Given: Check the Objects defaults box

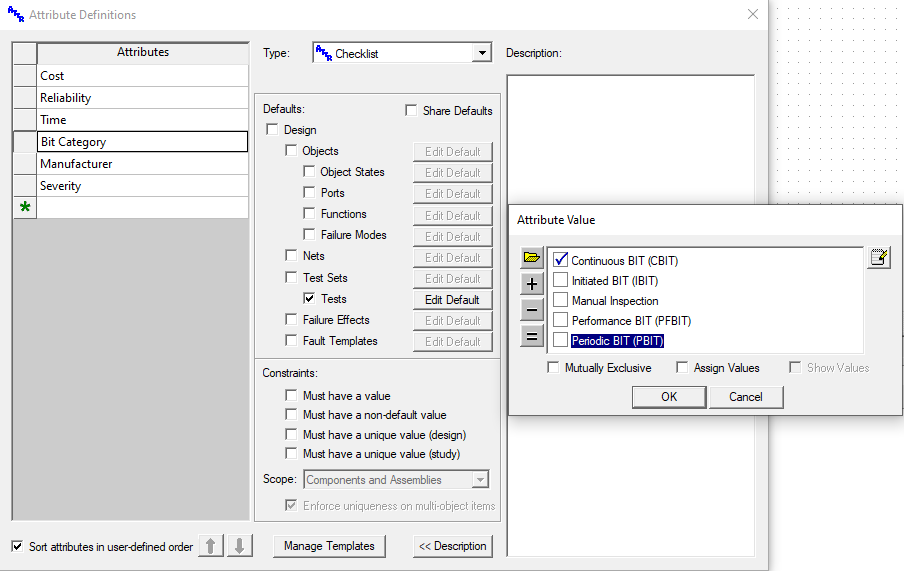Looking at the screenshot, I should coord(291,151).
